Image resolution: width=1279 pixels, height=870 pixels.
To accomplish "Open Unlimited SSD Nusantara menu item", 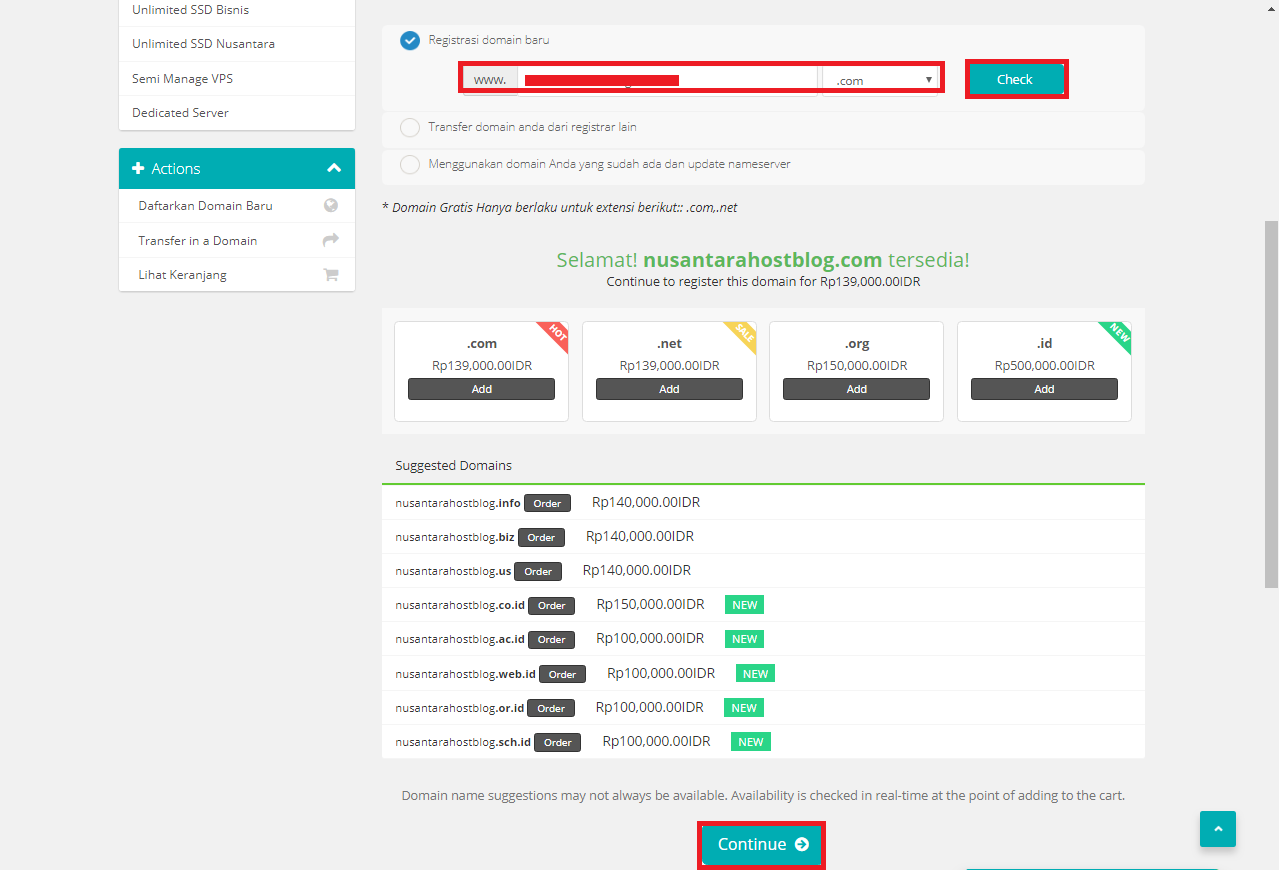I will 203,44.
